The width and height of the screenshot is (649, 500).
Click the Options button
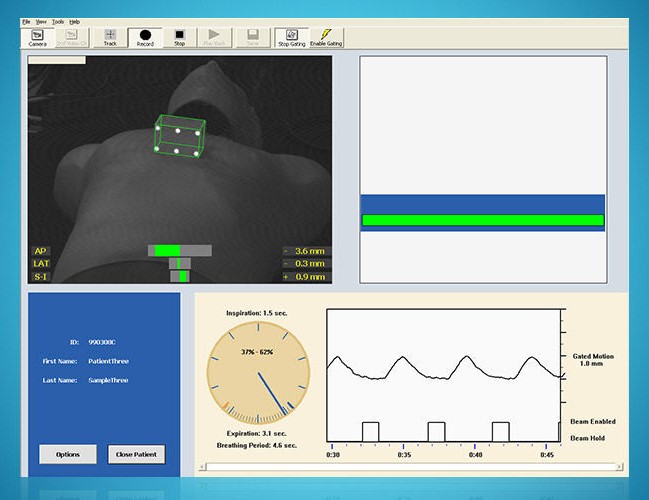pos(68,454)
